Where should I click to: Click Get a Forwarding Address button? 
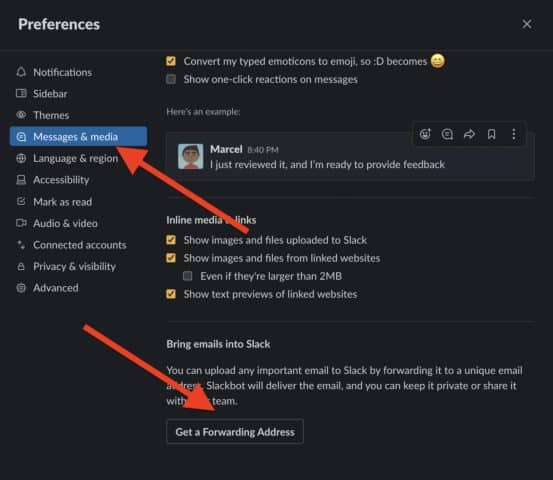[x=235, y=432]
